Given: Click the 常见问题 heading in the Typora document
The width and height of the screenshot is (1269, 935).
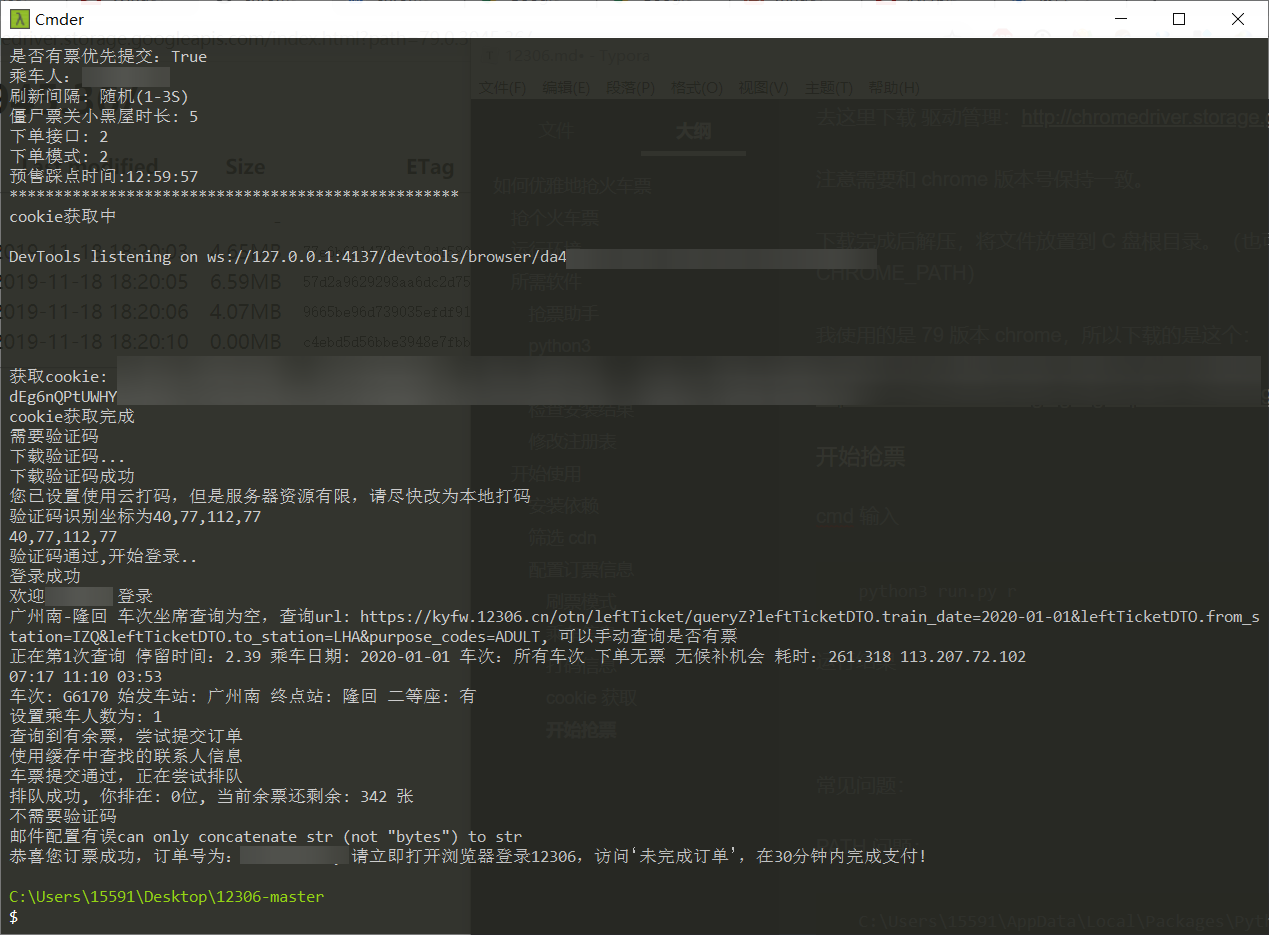Looking at the screenshot, I should click(x=860, y=785).
